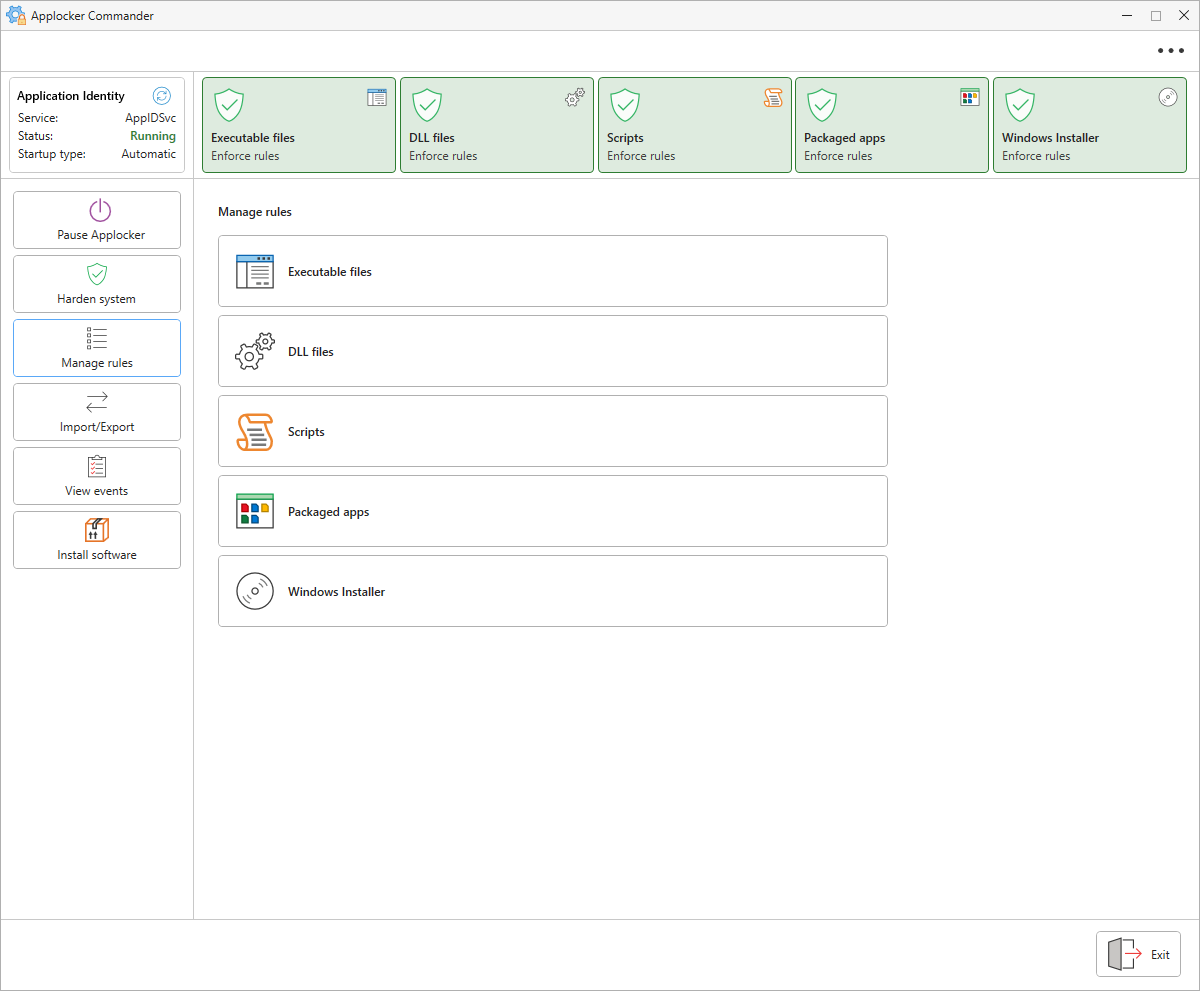
Task: Click the Exit door icon
Action: 1125,954
